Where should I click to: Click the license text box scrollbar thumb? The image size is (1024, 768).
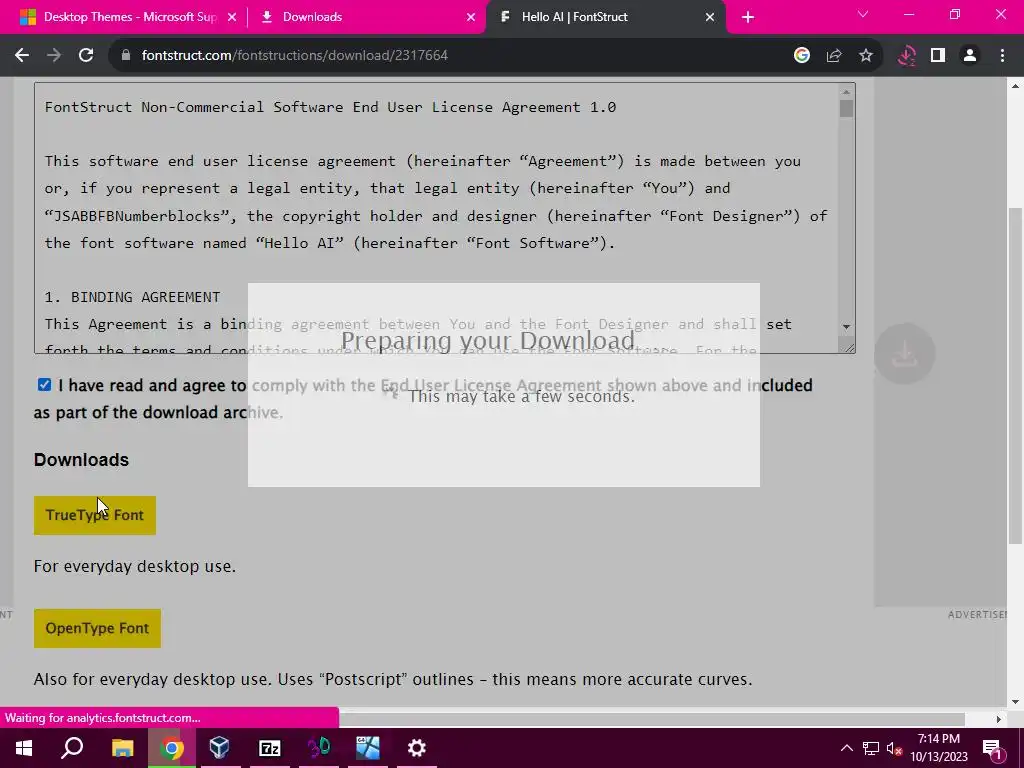[x=846, y=108]
